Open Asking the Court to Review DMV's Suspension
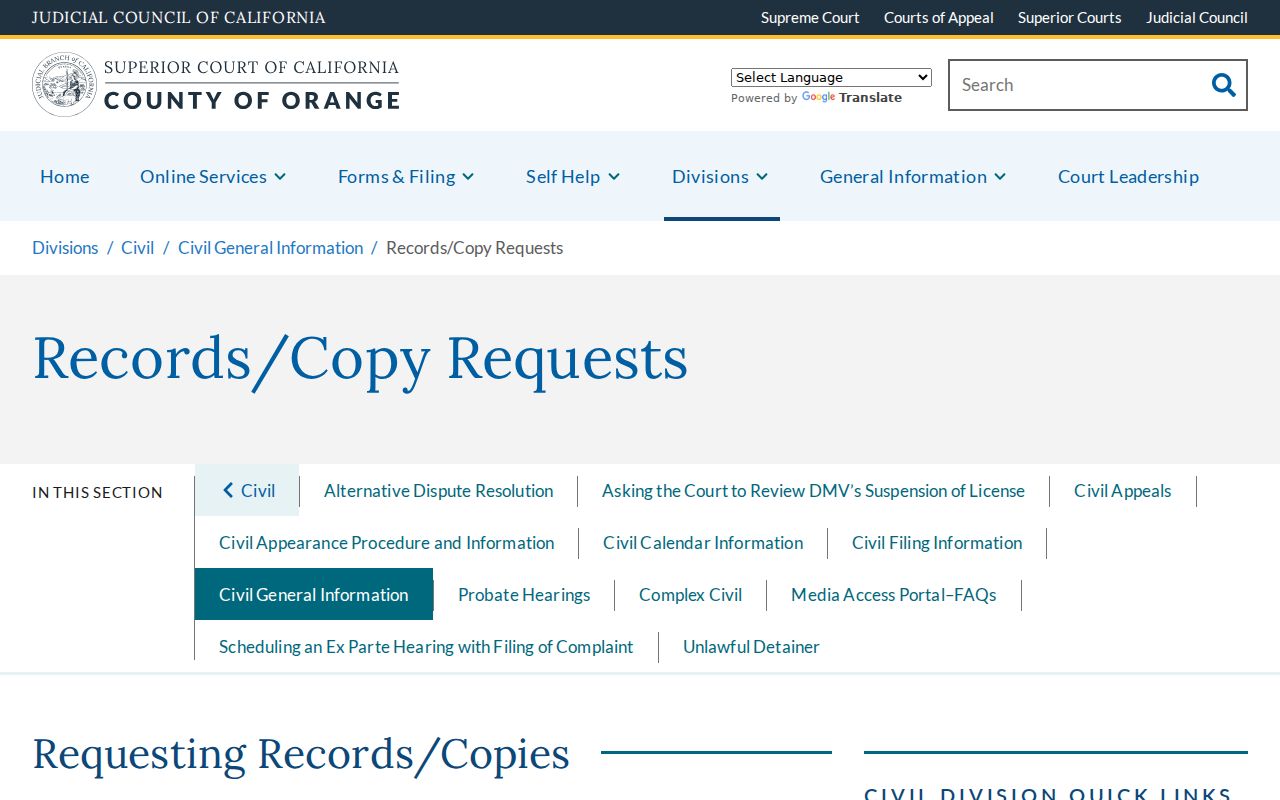1280x800 pixels. point(813,490)
